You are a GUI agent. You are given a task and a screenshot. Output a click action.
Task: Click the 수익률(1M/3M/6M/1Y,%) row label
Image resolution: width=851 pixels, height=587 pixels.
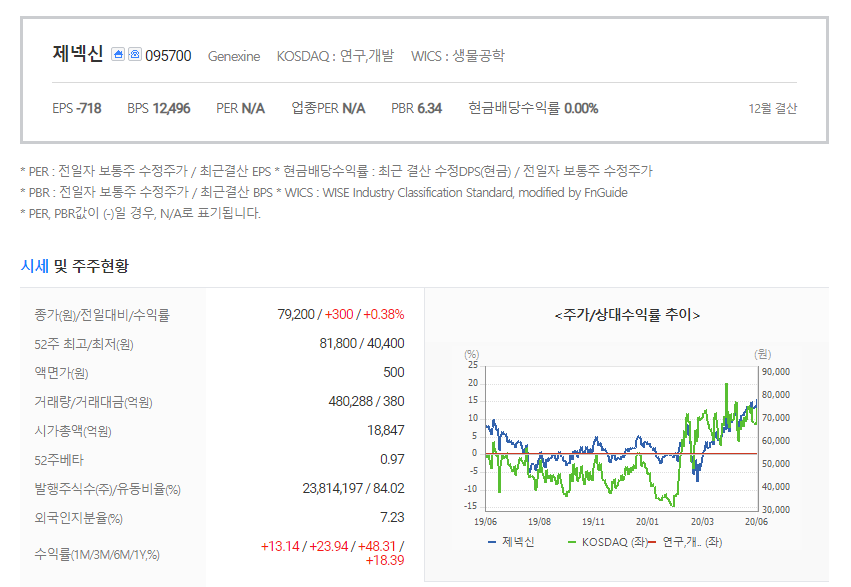(97, 554)
